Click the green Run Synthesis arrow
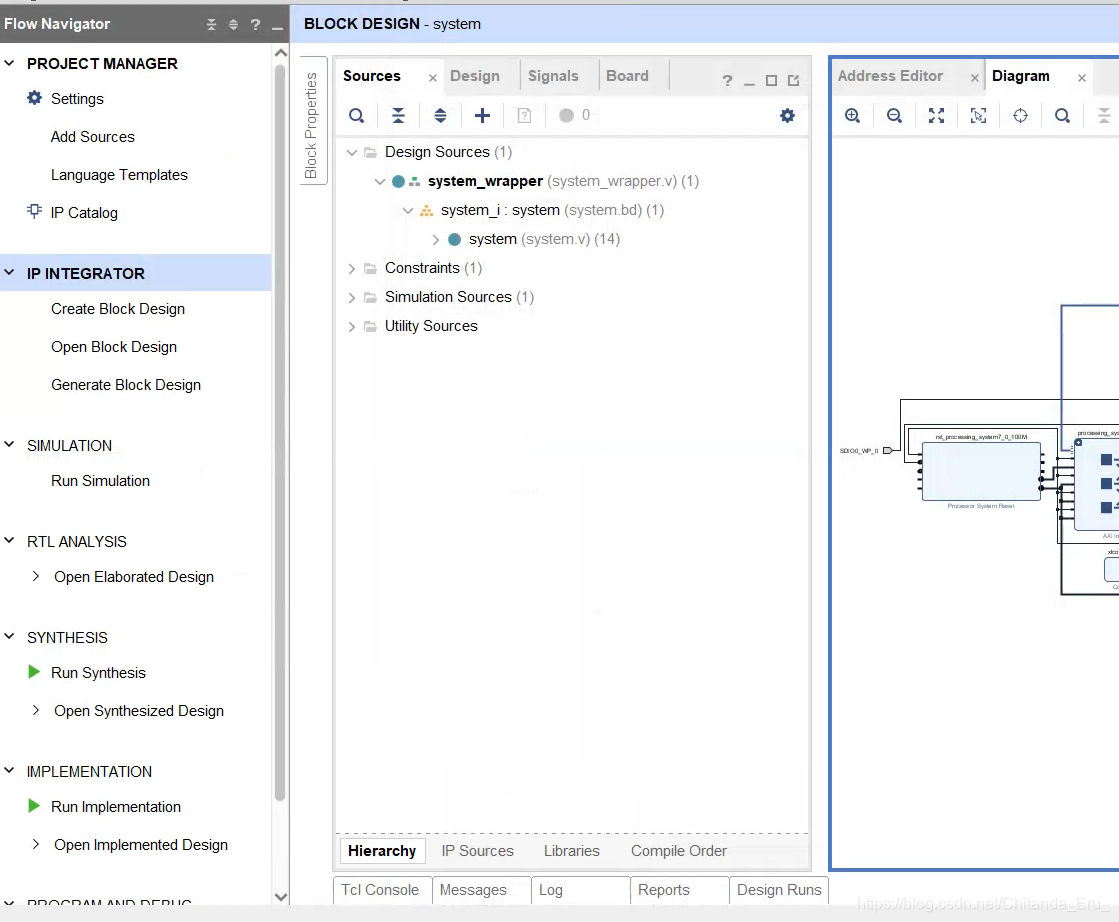Viewport: 1119px width, 922px height. pyautogui.click(x=34, y=672)
